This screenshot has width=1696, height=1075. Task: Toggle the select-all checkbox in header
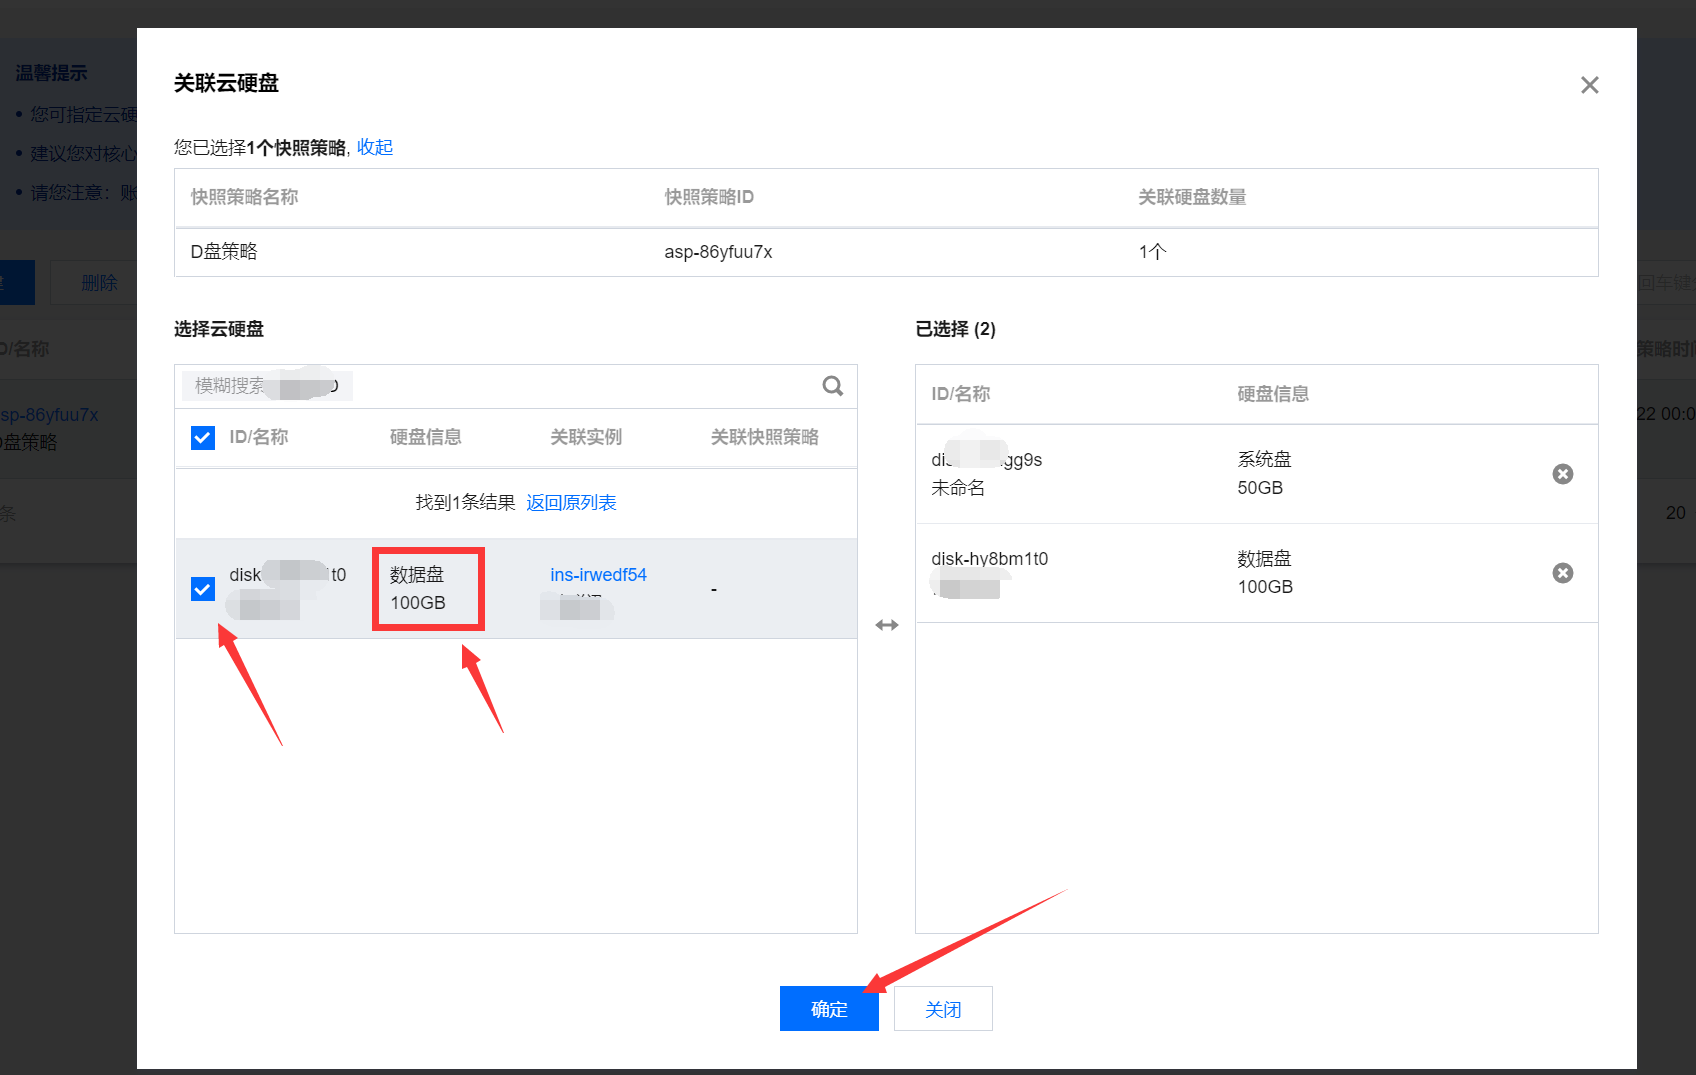pyautogui.click(x=203, y=438)
